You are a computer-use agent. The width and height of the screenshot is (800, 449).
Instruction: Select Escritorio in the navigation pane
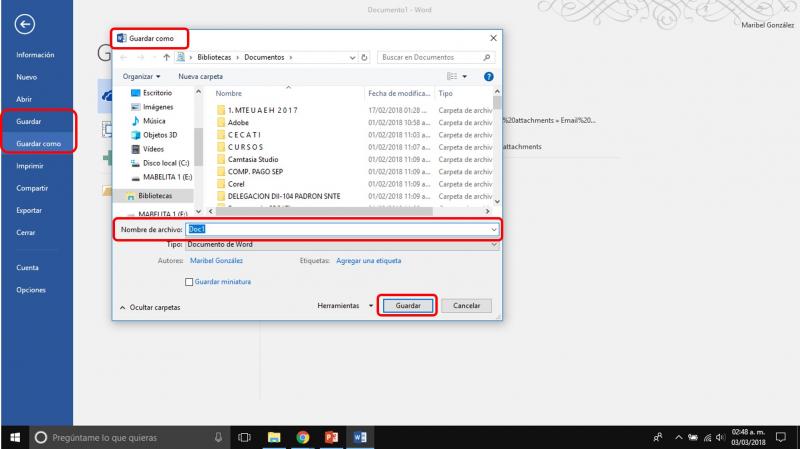click(x=157, y=93)
